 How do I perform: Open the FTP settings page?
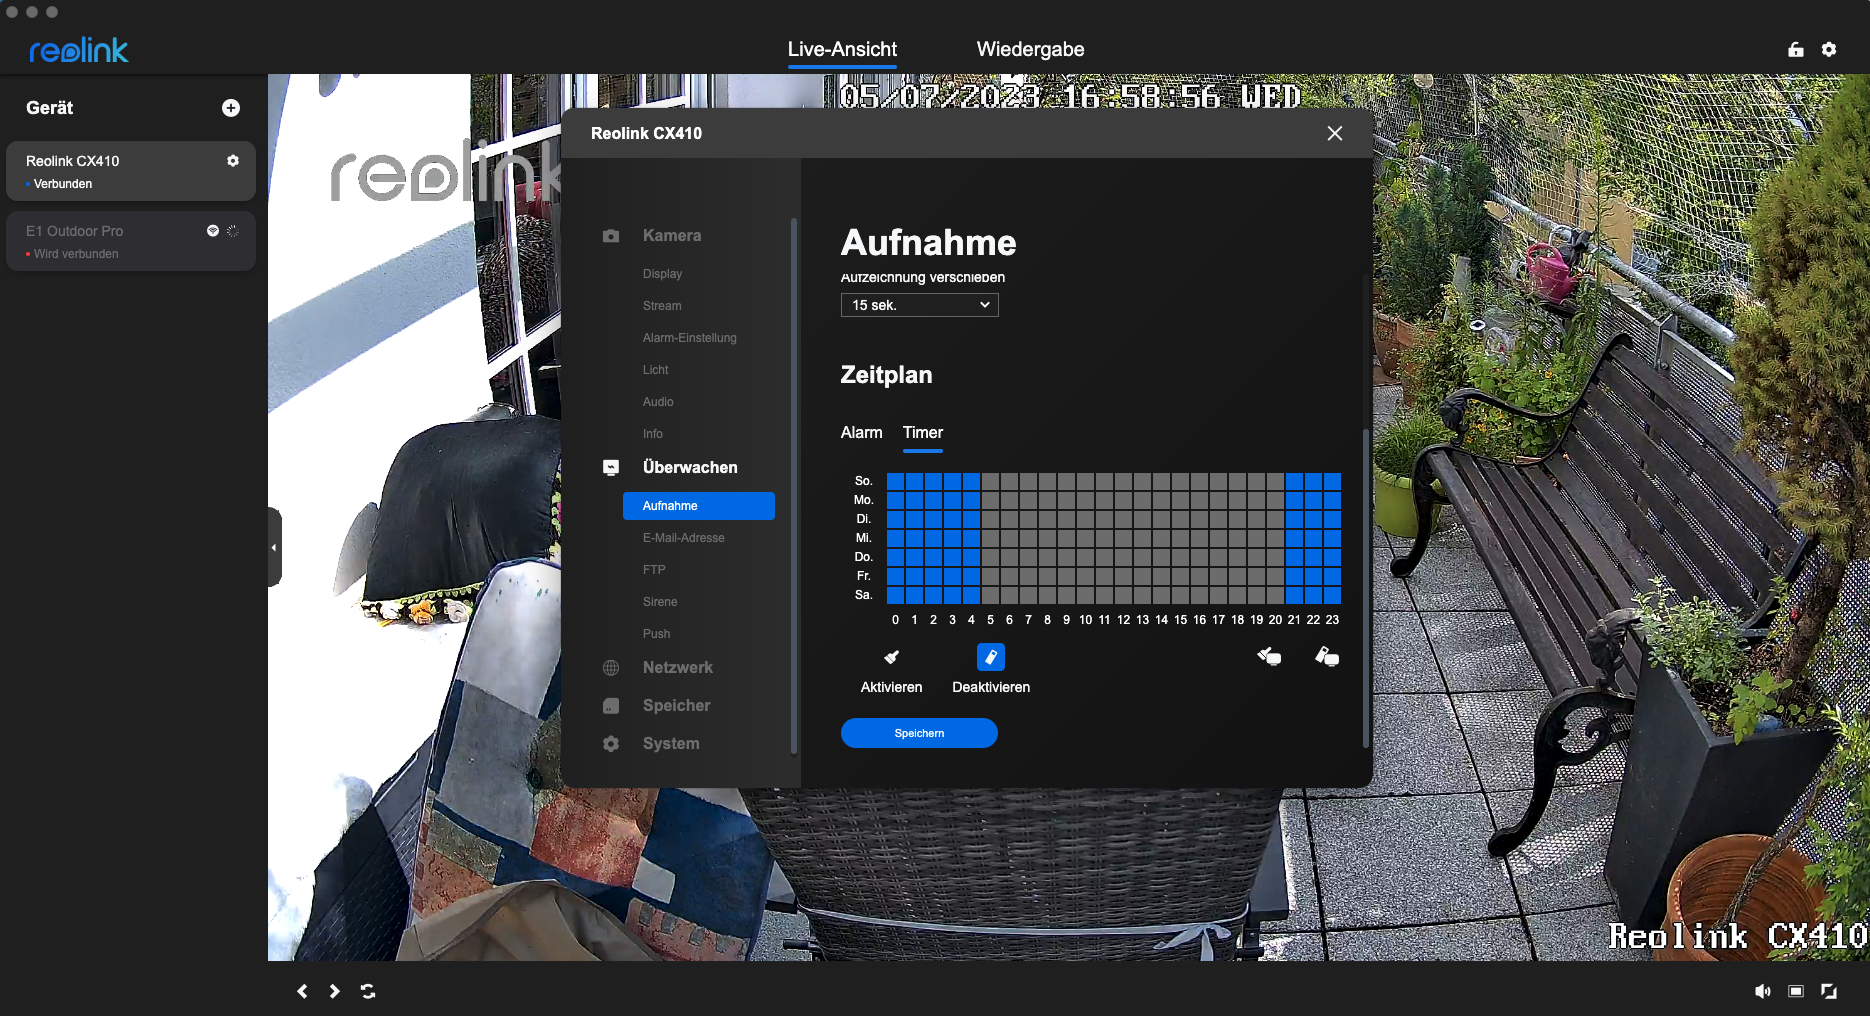pos(654,570)
